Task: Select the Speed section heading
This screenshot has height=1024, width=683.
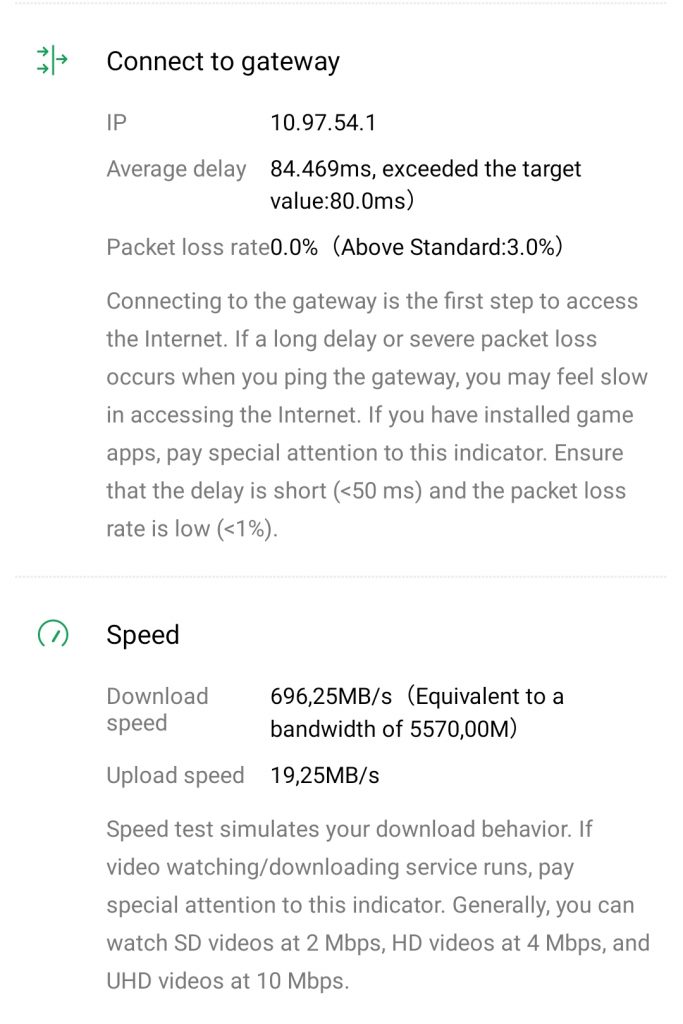Action: point(143,635)
